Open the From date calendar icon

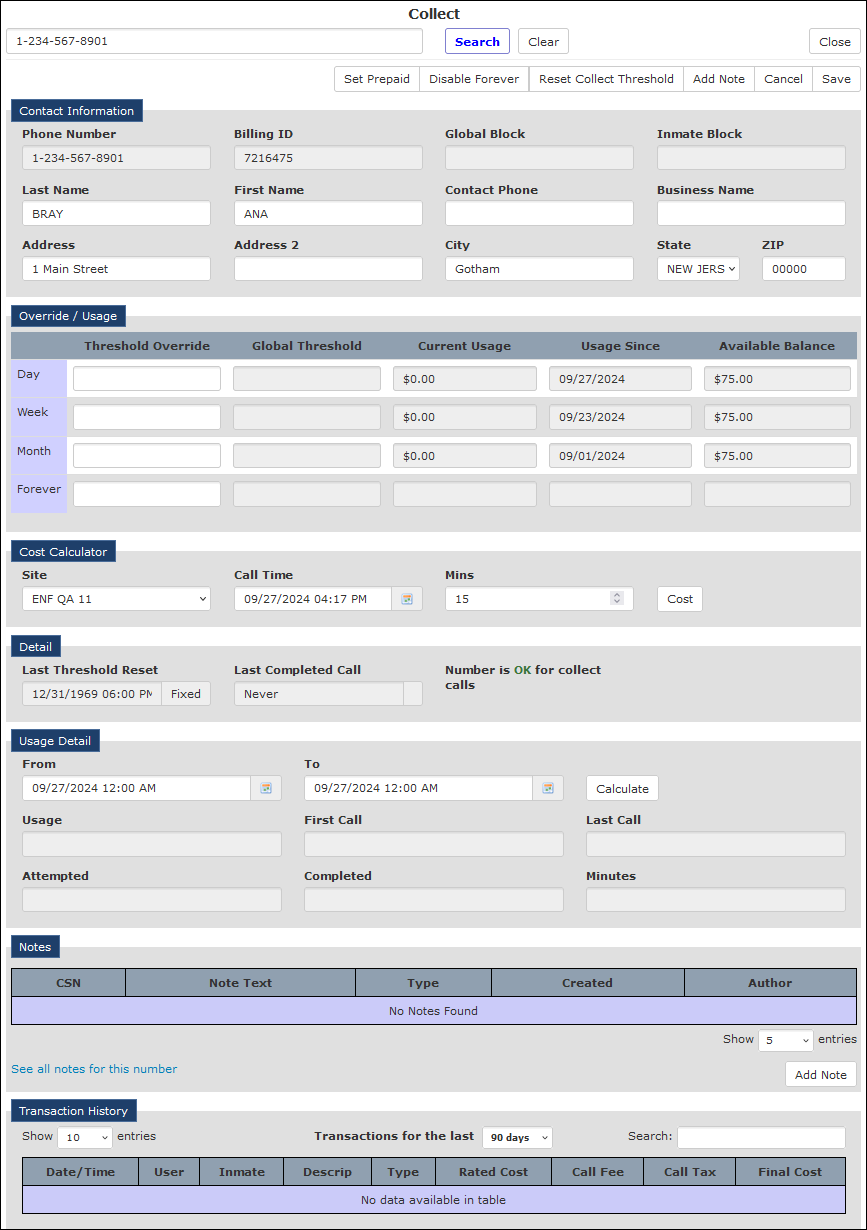tap(266, 788)
